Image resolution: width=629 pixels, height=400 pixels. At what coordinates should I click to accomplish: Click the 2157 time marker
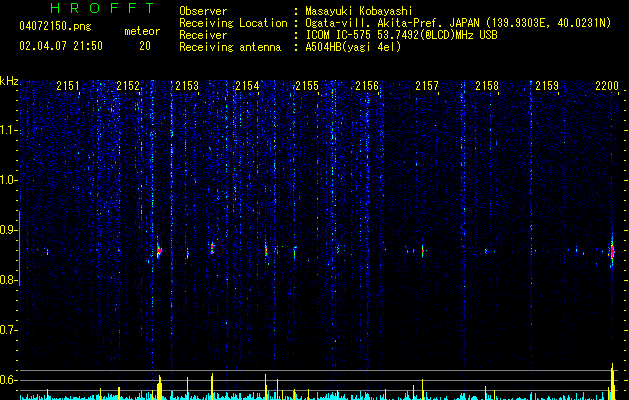point(427,86)
